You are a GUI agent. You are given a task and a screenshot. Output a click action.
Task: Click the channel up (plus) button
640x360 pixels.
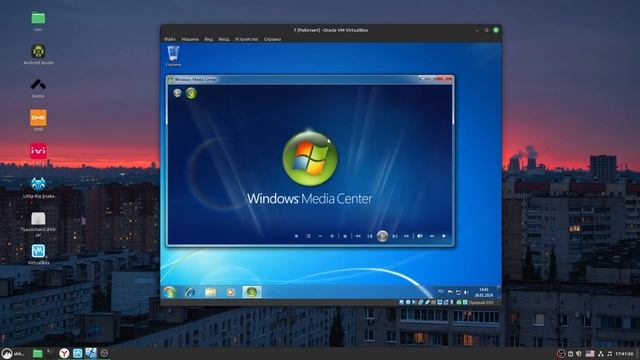coord(332,236)
